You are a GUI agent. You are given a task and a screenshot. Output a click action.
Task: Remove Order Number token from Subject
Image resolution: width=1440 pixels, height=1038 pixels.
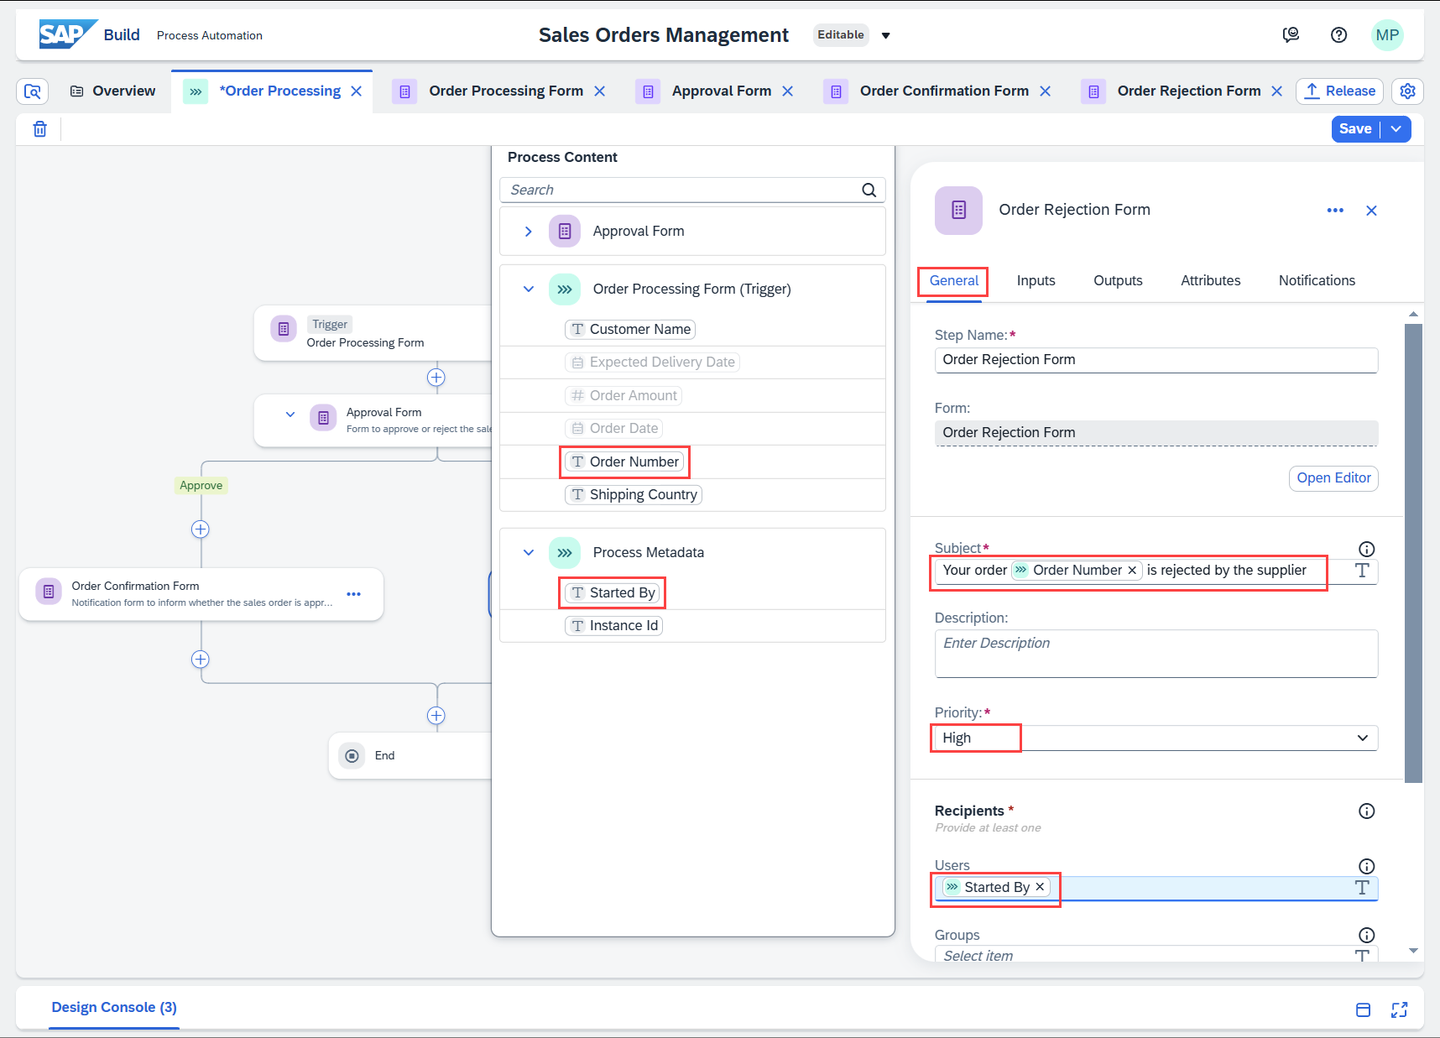(x=1132, y=570)
